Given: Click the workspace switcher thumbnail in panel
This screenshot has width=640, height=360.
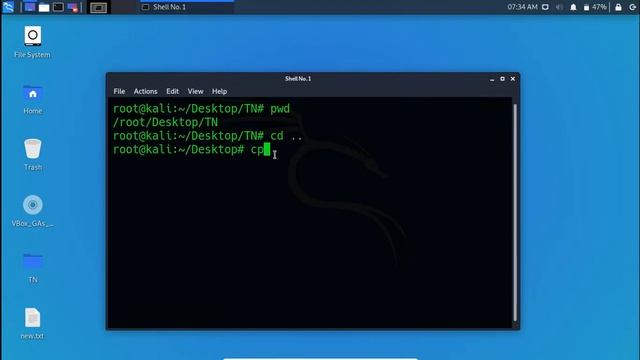Looking at the screenshot, I should 98,7.
